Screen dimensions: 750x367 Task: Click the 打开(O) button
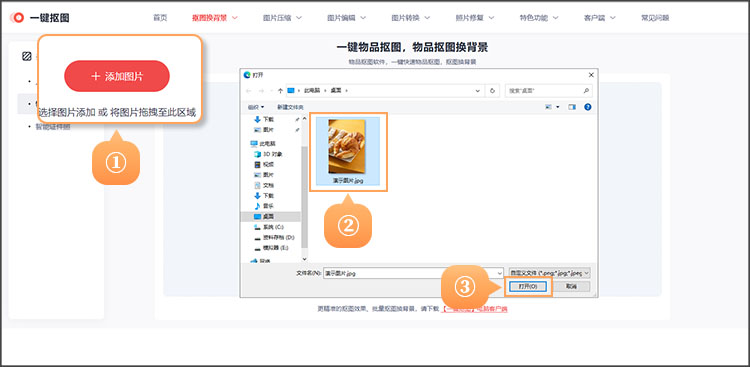(528, 286)
